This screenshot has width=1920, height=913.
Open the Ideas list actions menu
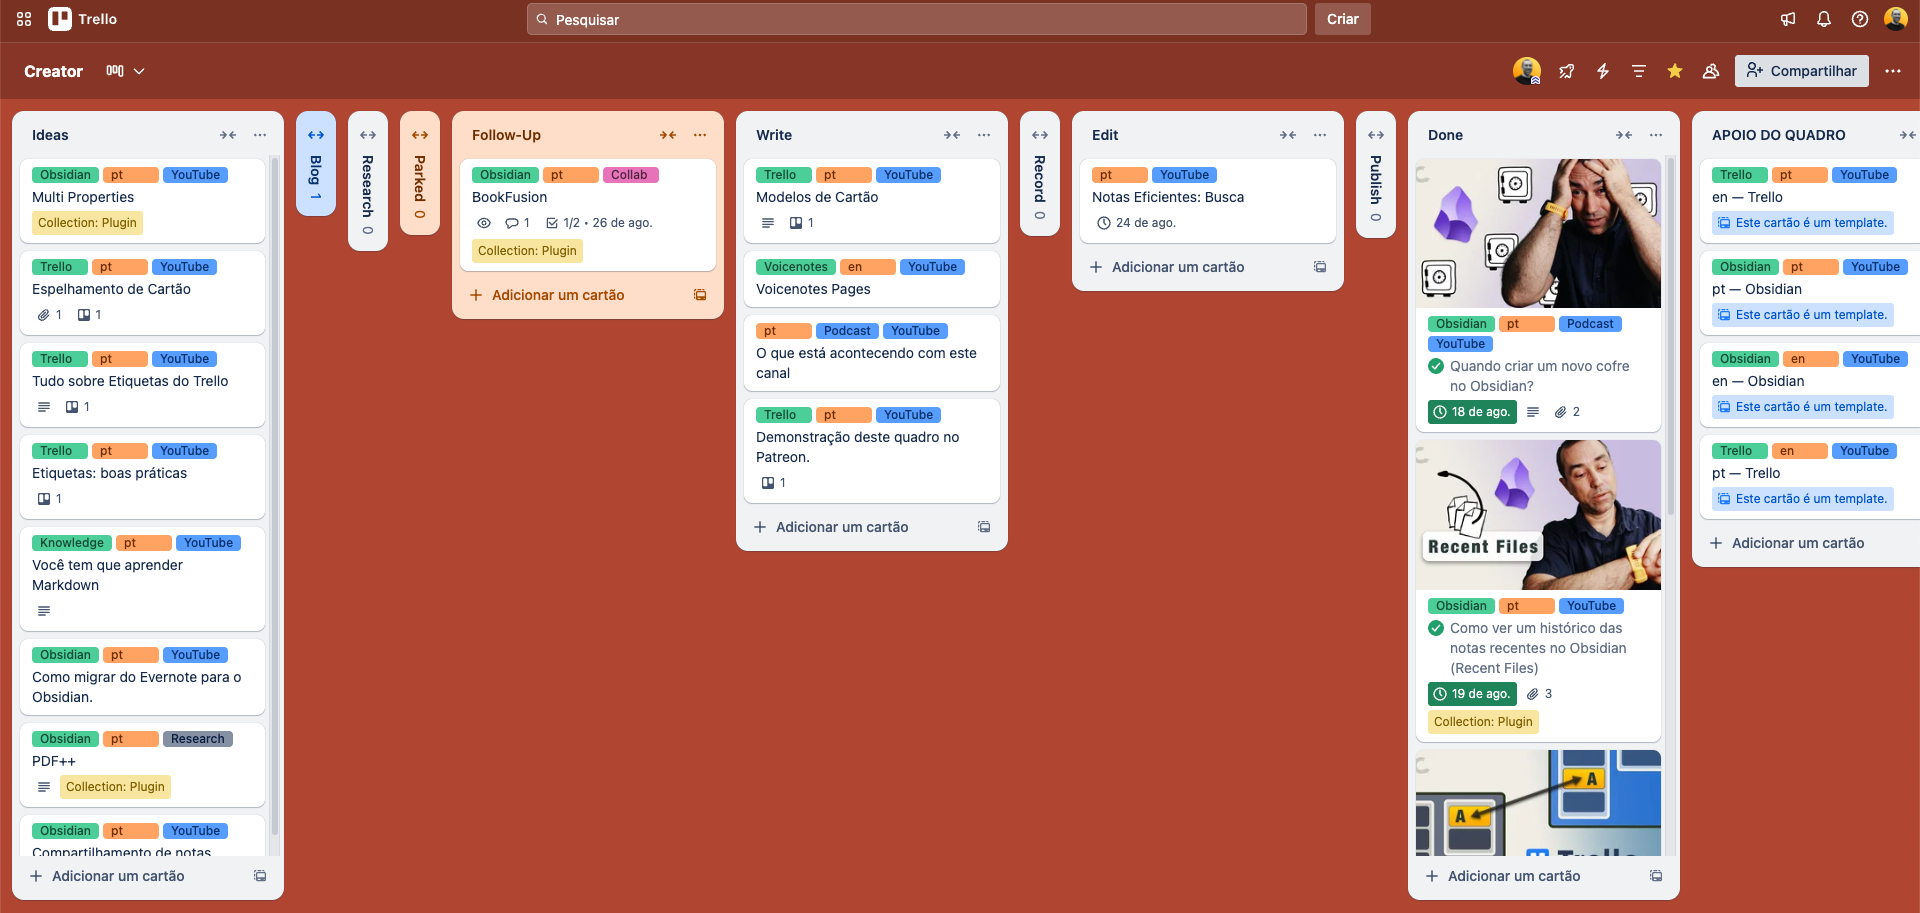260,135
